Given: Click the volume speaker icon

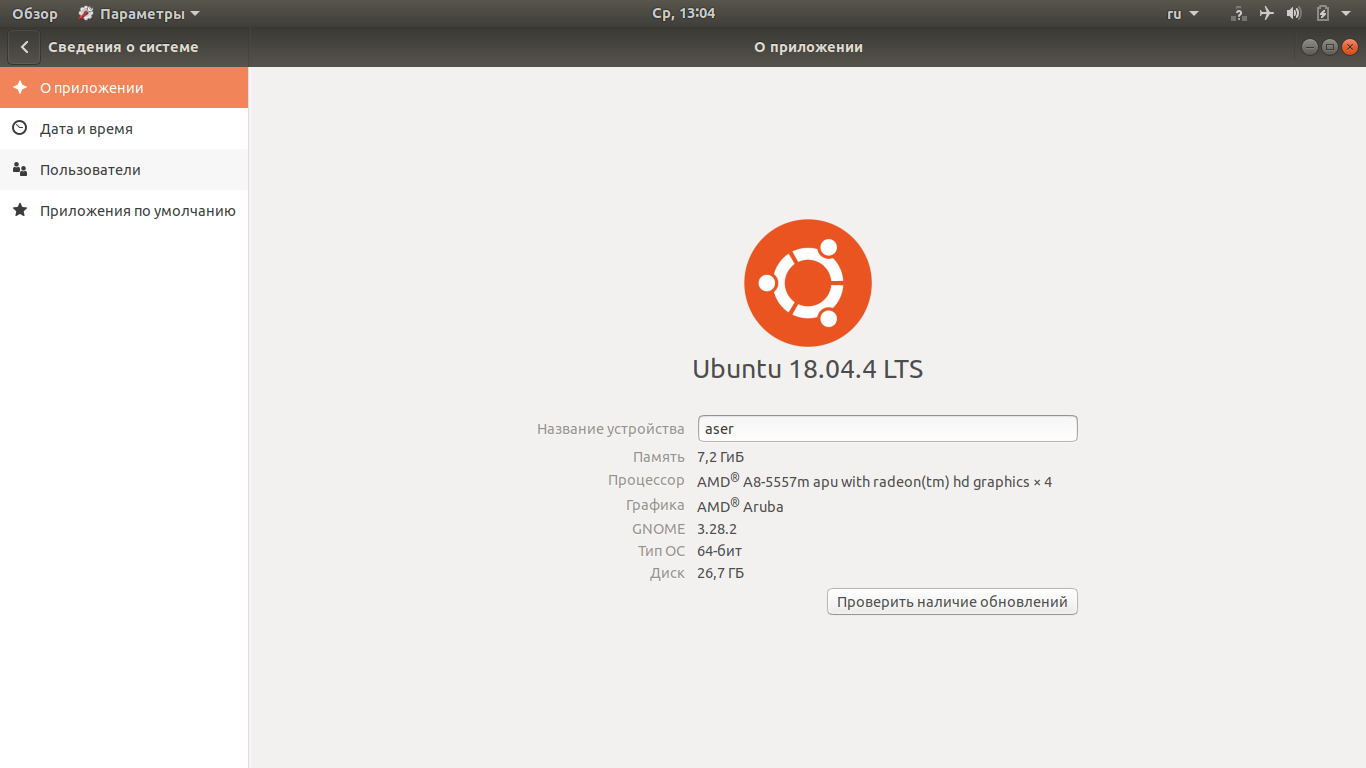Looking at the screenshot, I should (1294, 14).
